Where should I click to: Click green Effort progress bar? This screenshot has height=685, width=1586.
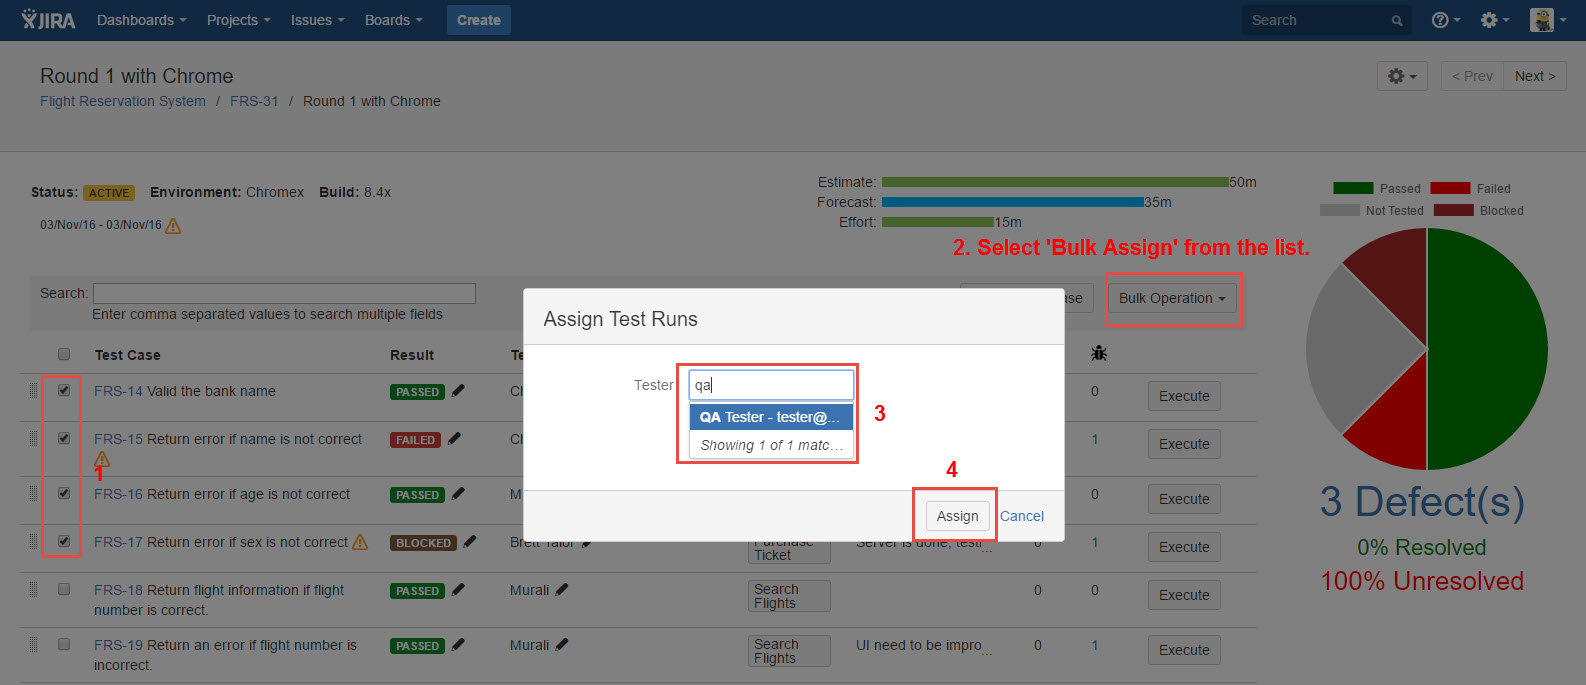[x=938, y=222]
